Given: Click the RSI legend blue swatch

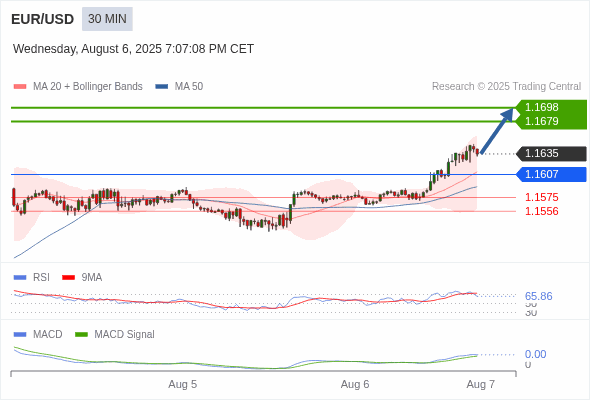Looking at the screenshot, I should pos(20,278).
